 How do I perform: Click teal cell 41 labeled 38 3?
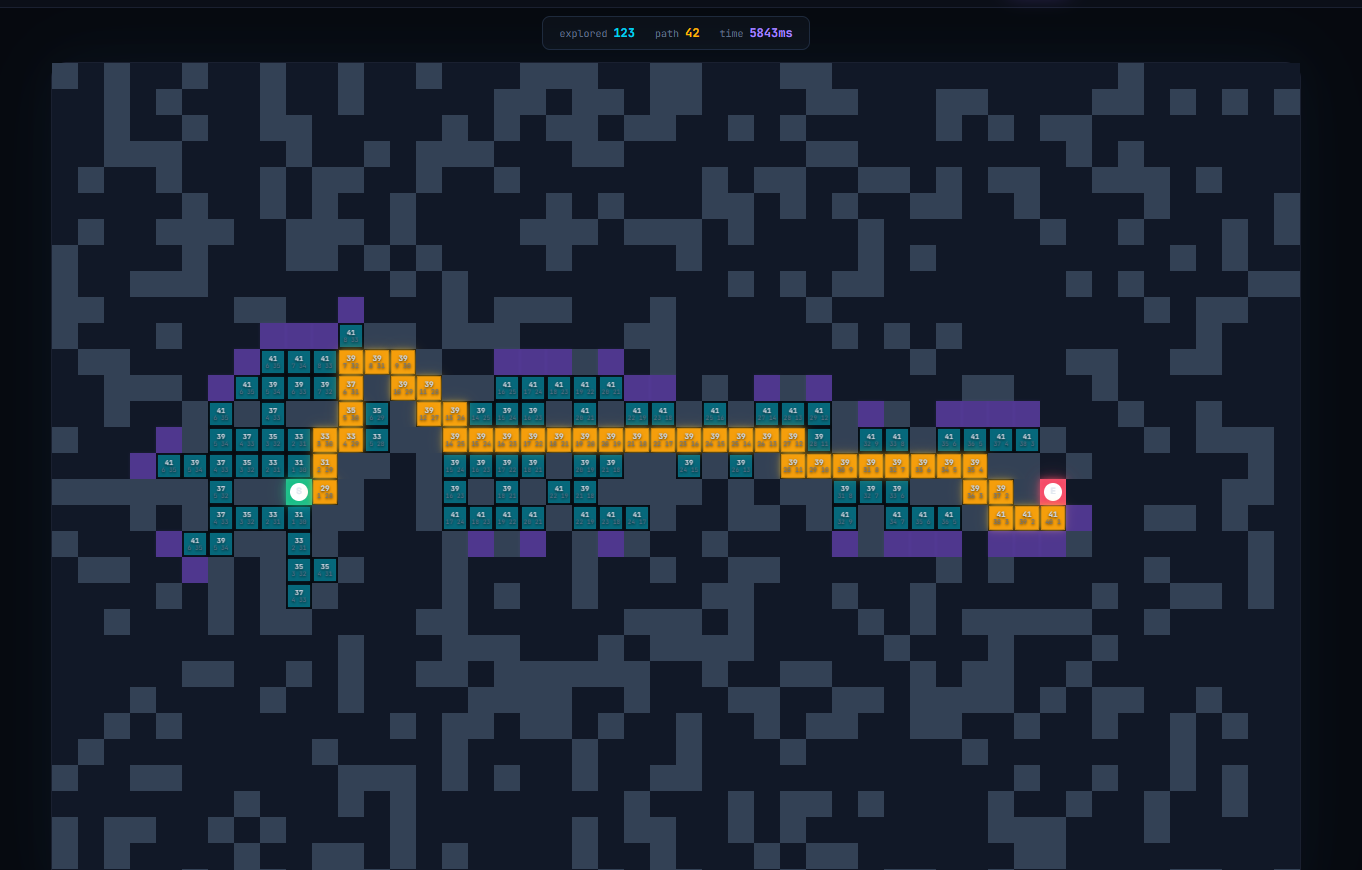[1027, 439]
